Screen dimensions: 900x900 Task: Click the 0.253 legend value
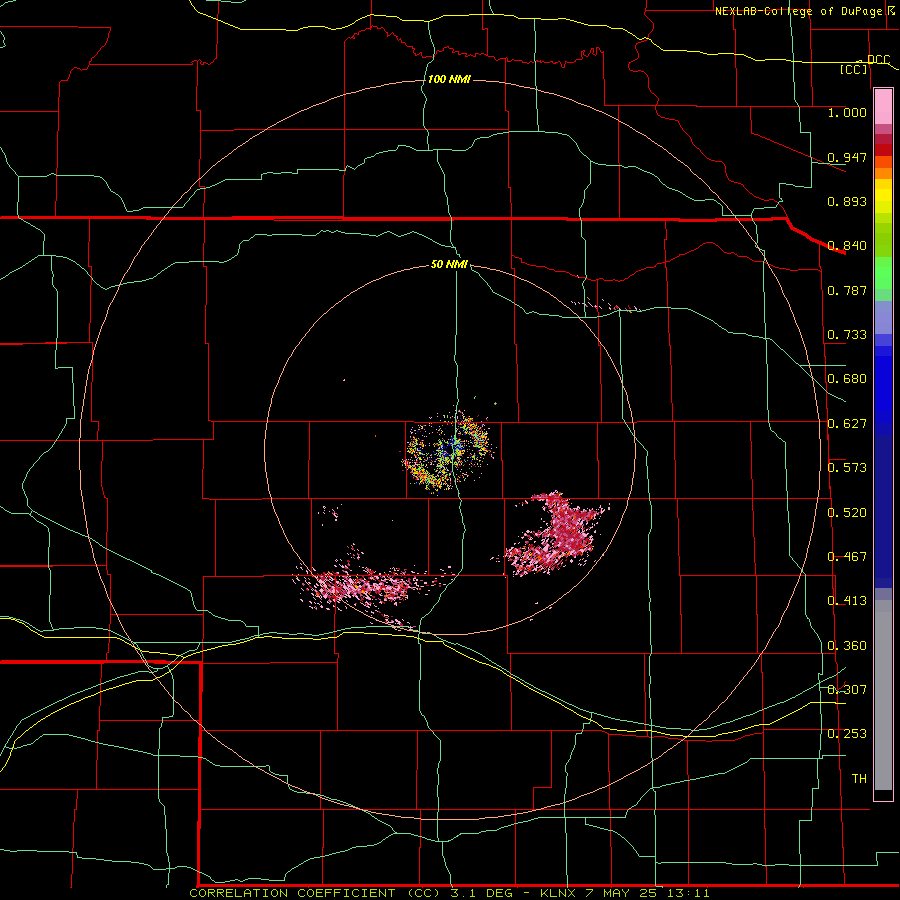(x=847, y=734)
